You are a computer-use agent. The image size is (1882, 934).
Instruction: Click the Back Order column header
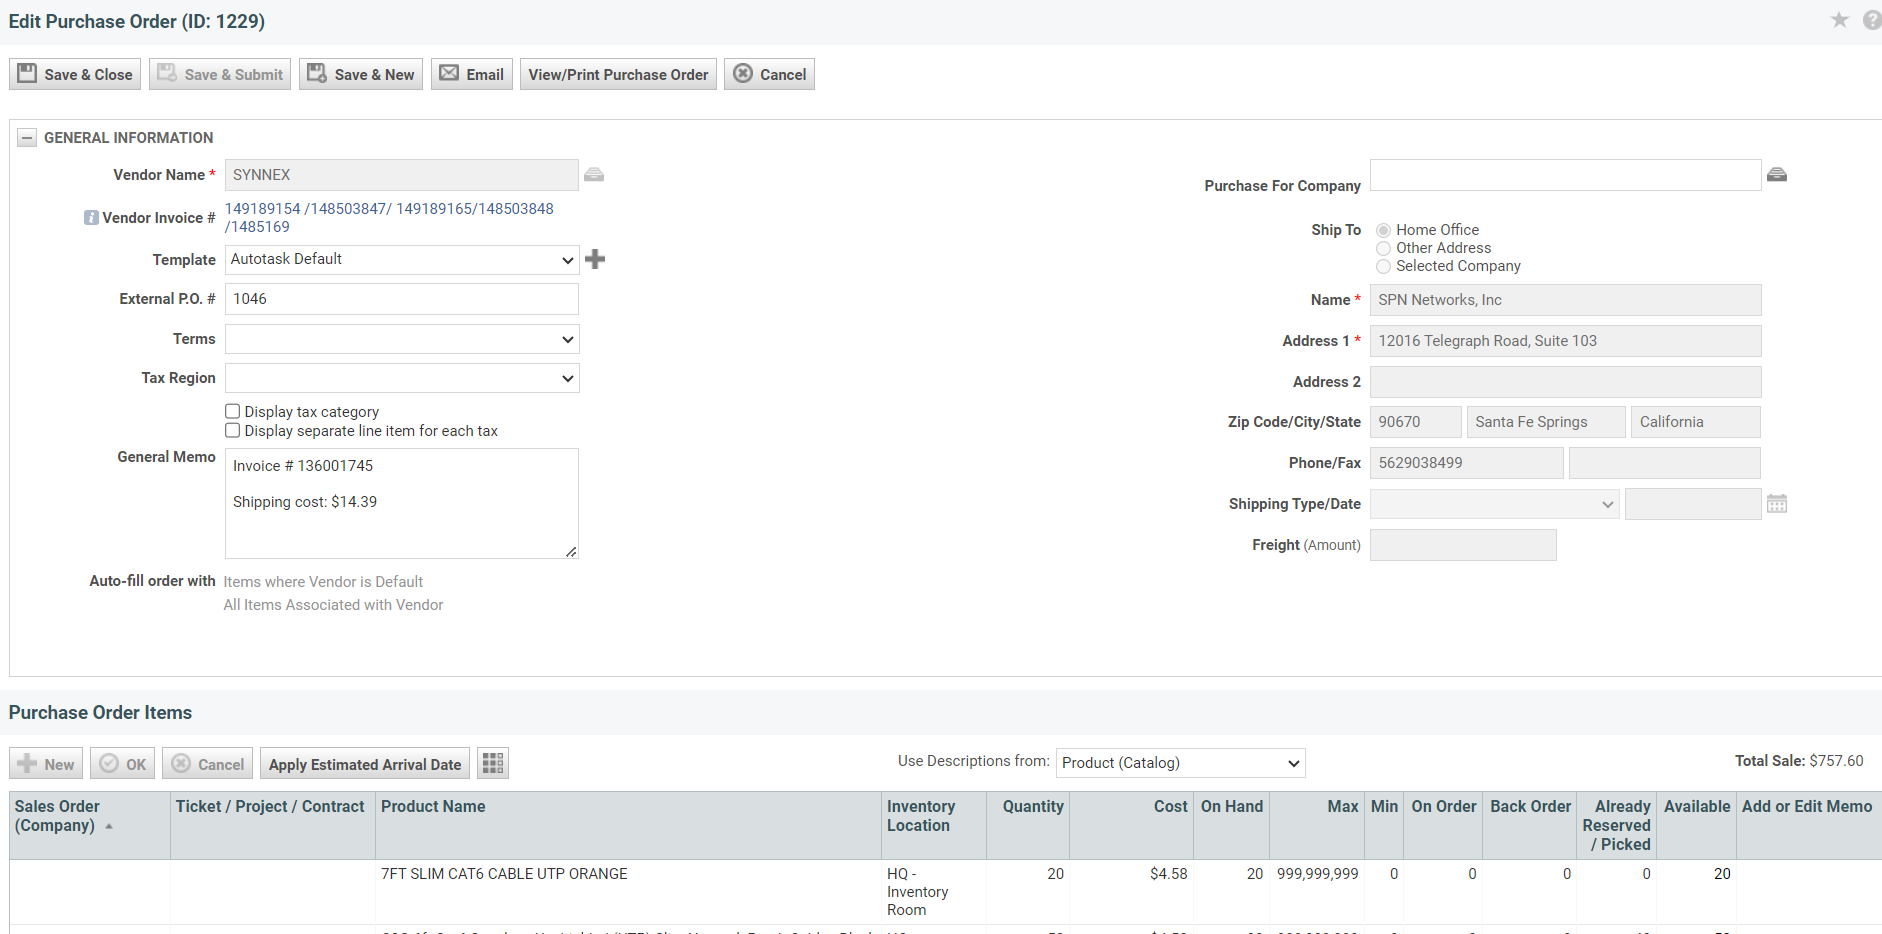(1530, 825)
